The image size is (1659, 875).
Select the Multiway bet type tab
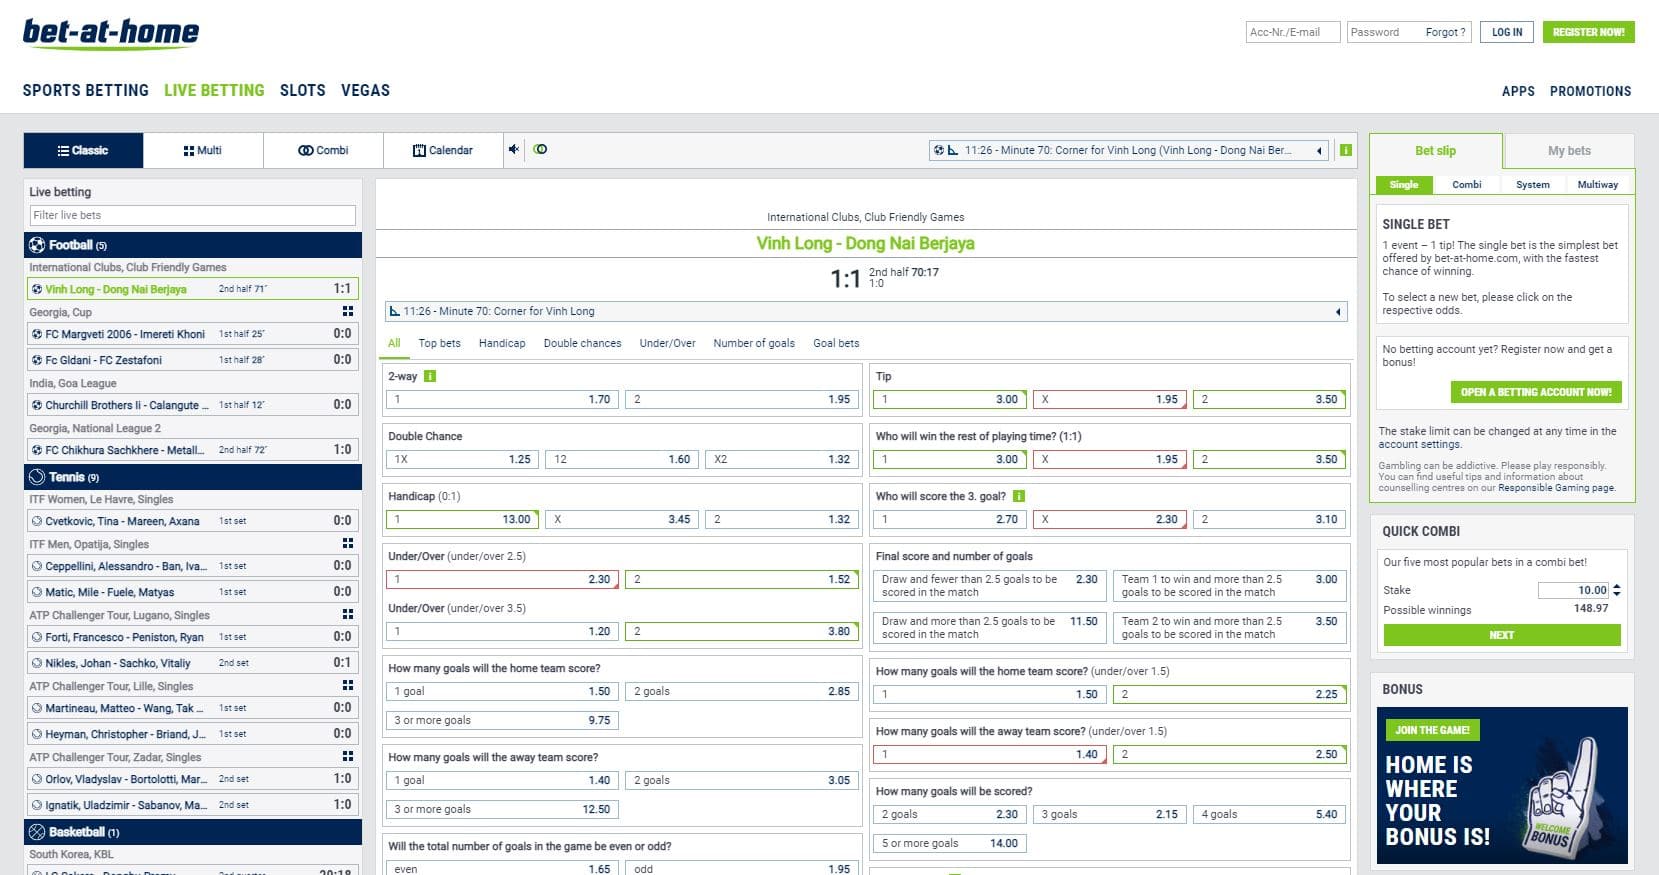[1597, 184]
